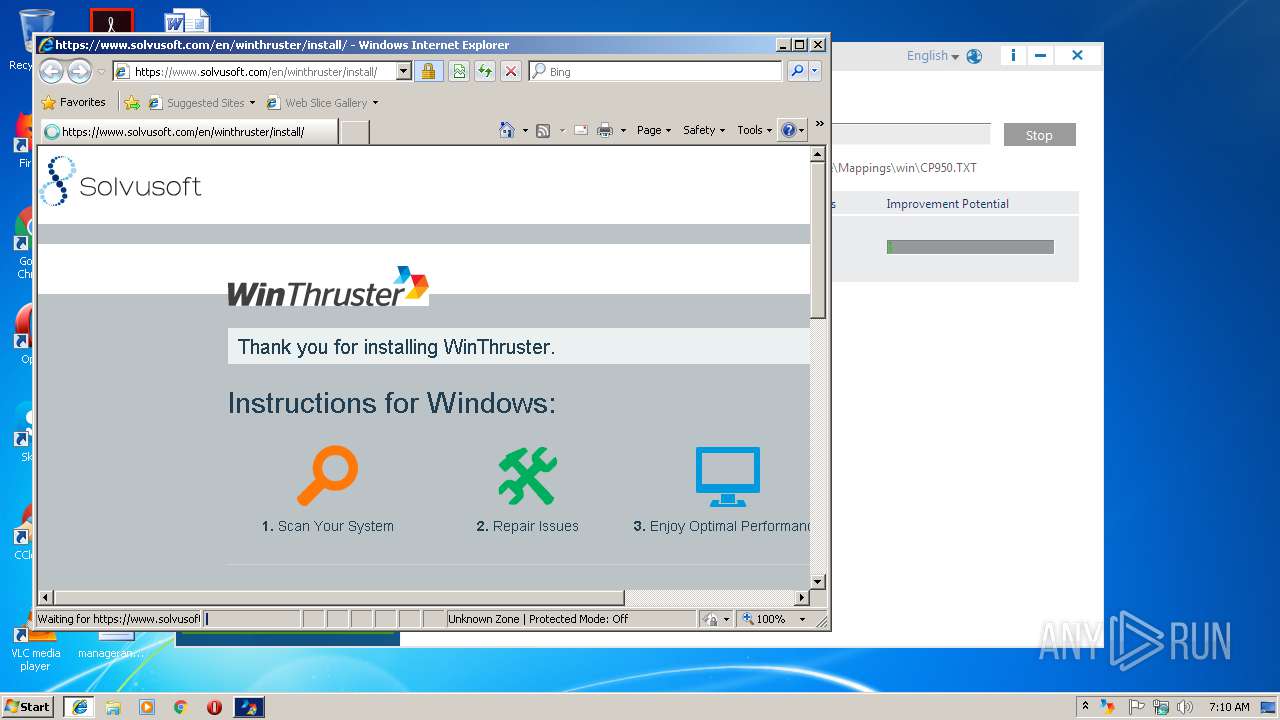Open a new blank tab
1280x720 pixels.
355,131
